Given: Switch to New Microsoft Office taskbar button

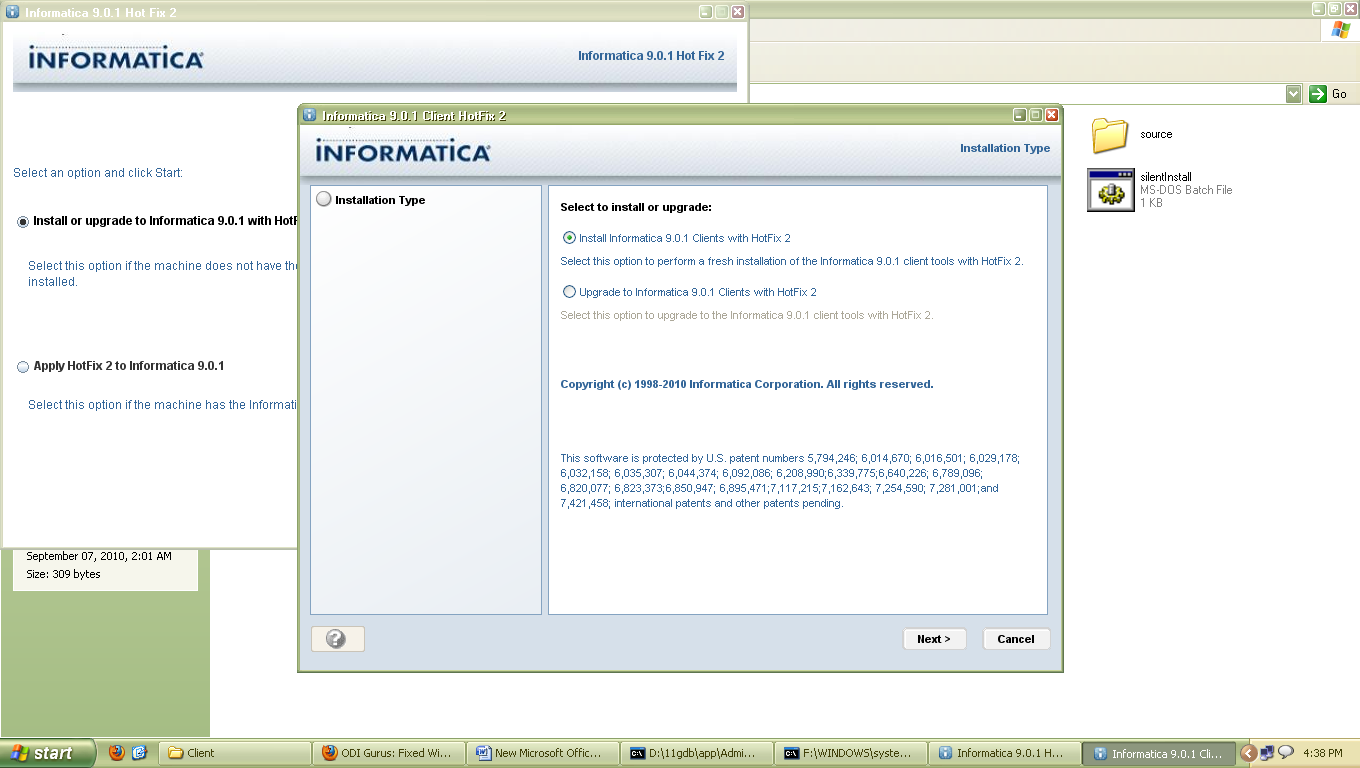Looking at the screenshot, I should (x=543, y=753).
